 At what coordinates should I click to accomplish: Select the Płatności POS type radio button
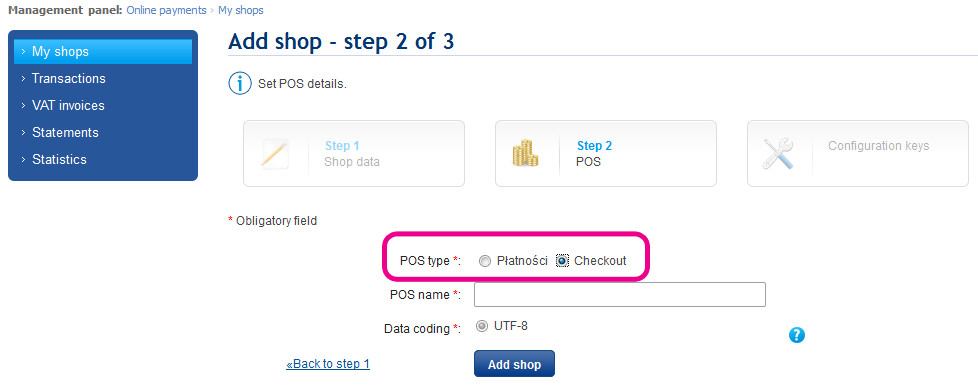(485, 261)
